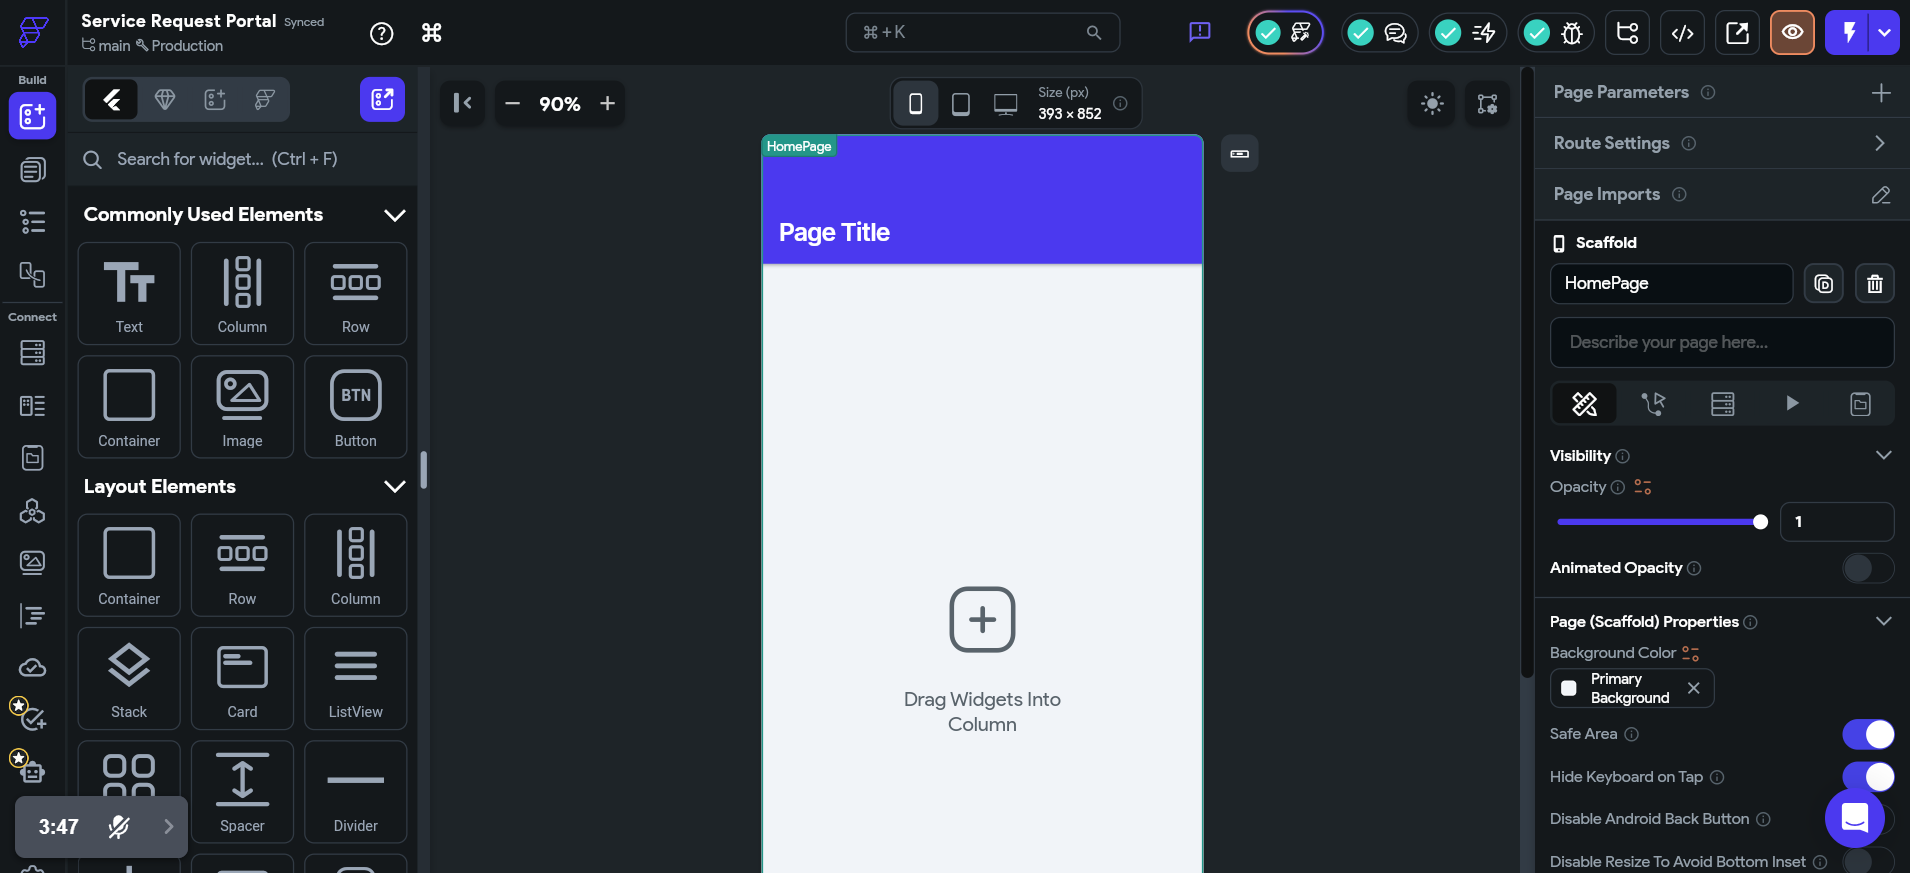The height and width of the screenshot is (873, 1910).
Task: Open run mode dropdown arrow
Action: (x=1885, y=33)
